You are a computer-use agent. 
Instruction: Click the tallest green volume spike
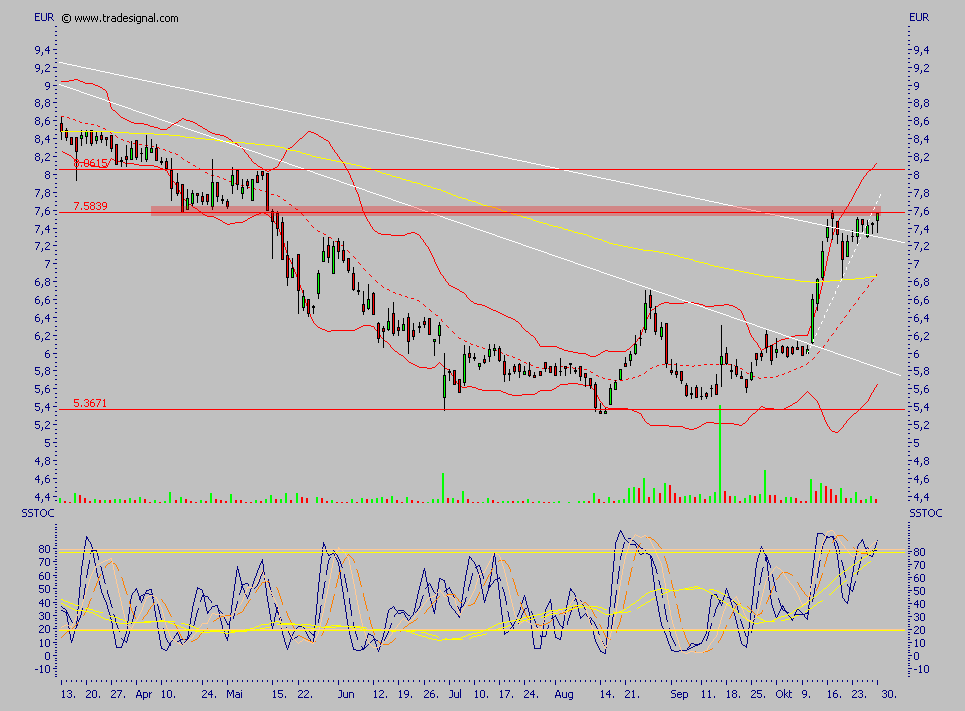coord(720,450)
